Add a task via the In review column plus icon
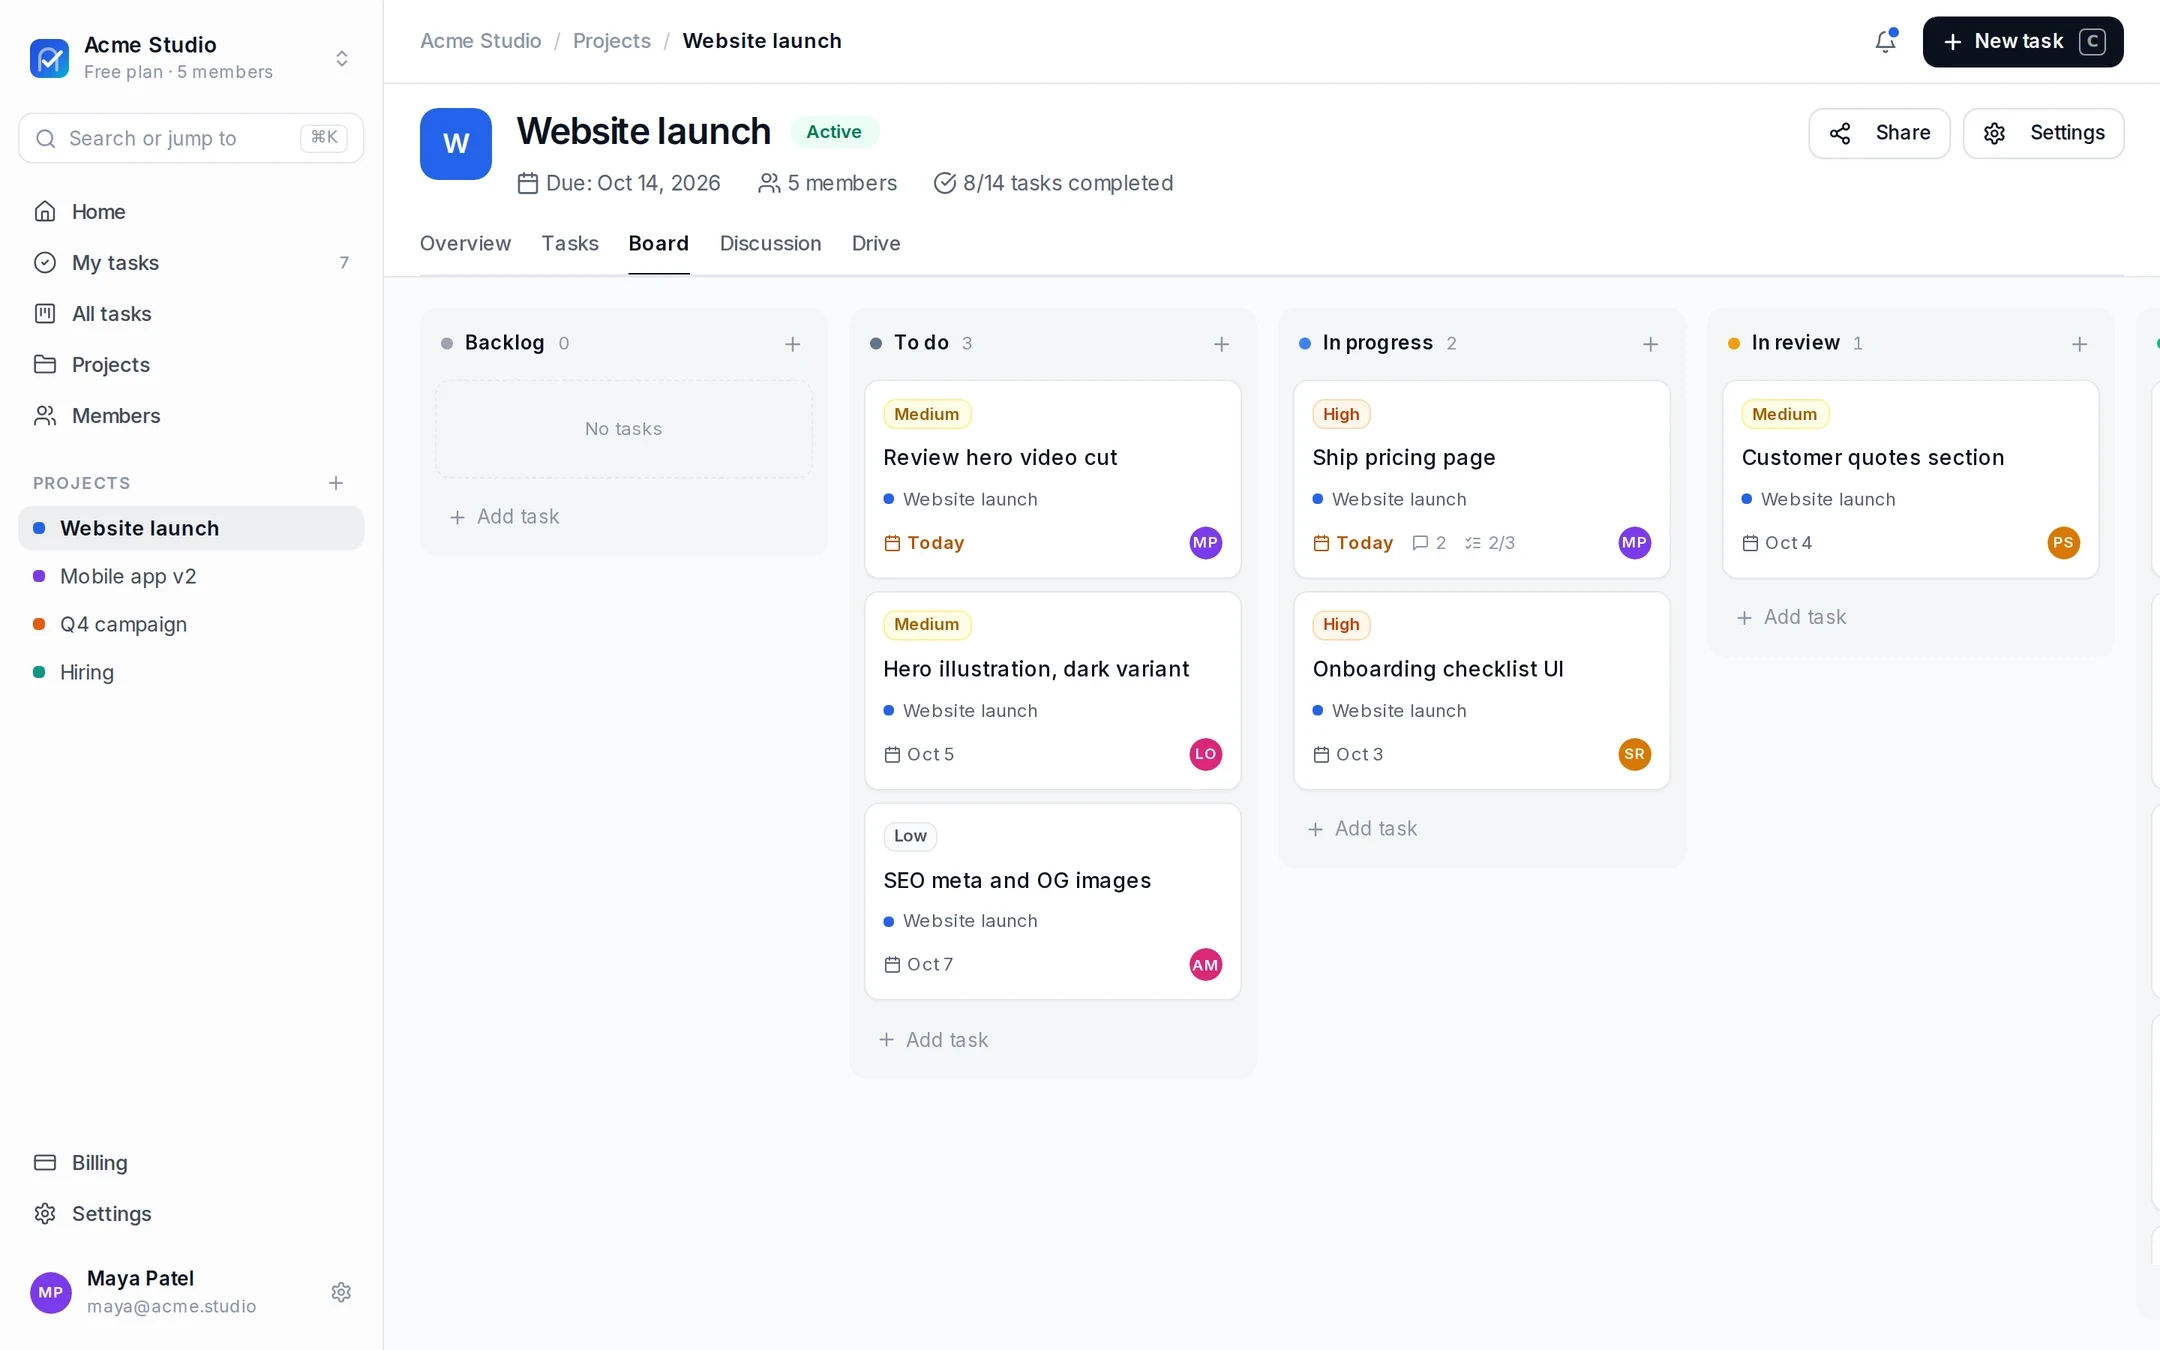The height and width of the screenshot is (1350, 2160). pos(2079,344)
